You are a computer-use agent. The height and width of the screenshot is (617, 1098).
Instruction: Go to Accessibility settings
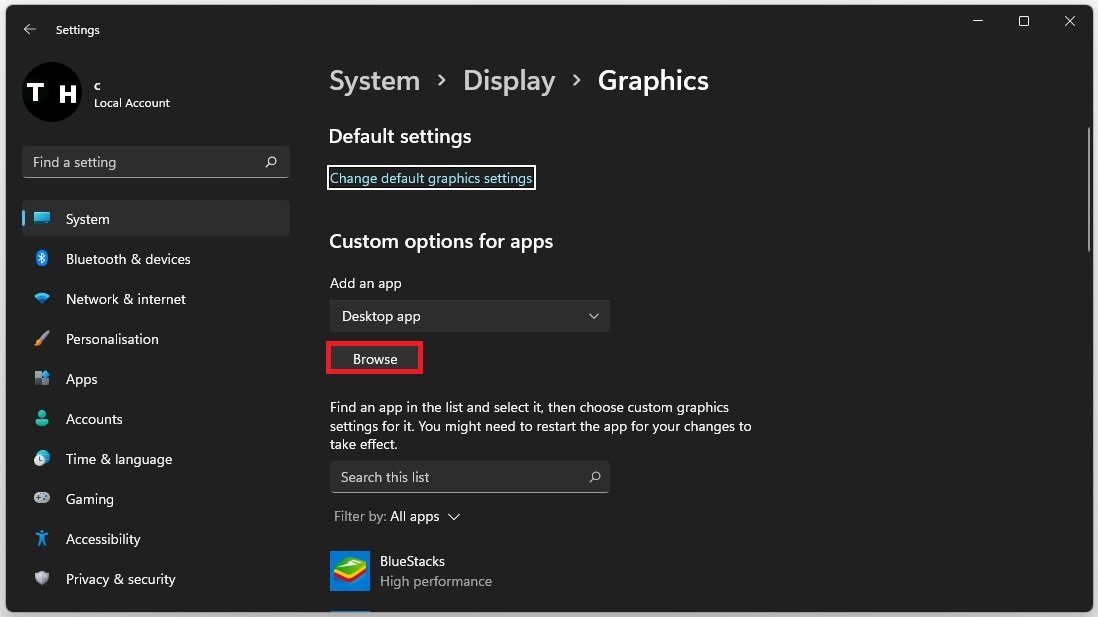pyautogui.click(x=102, y=539)
